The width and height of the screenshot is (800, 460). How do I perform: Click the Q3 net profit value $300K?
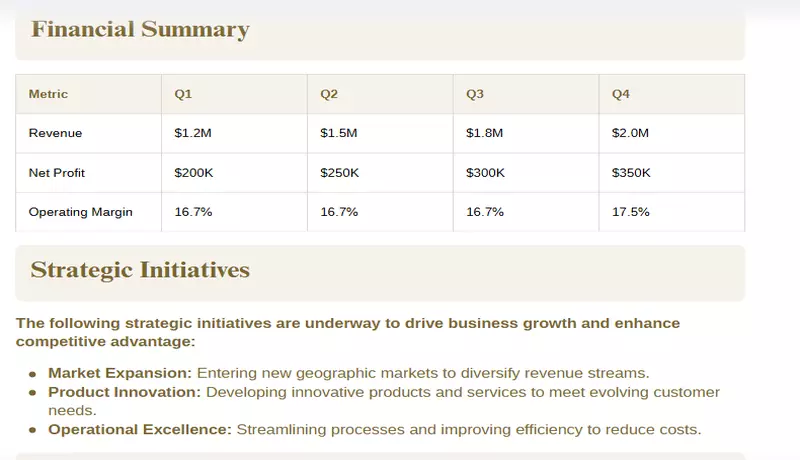(x=485, y=173)
